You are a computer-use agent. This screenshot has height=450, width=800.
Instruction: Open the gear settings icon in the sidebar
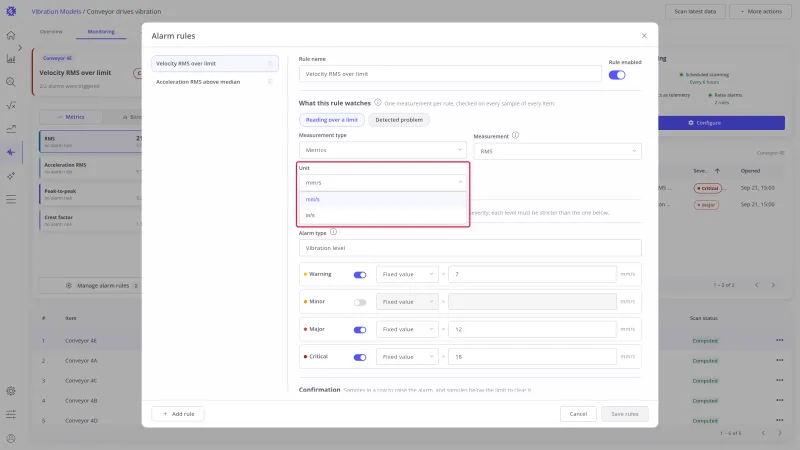click(x=11, y=391)
